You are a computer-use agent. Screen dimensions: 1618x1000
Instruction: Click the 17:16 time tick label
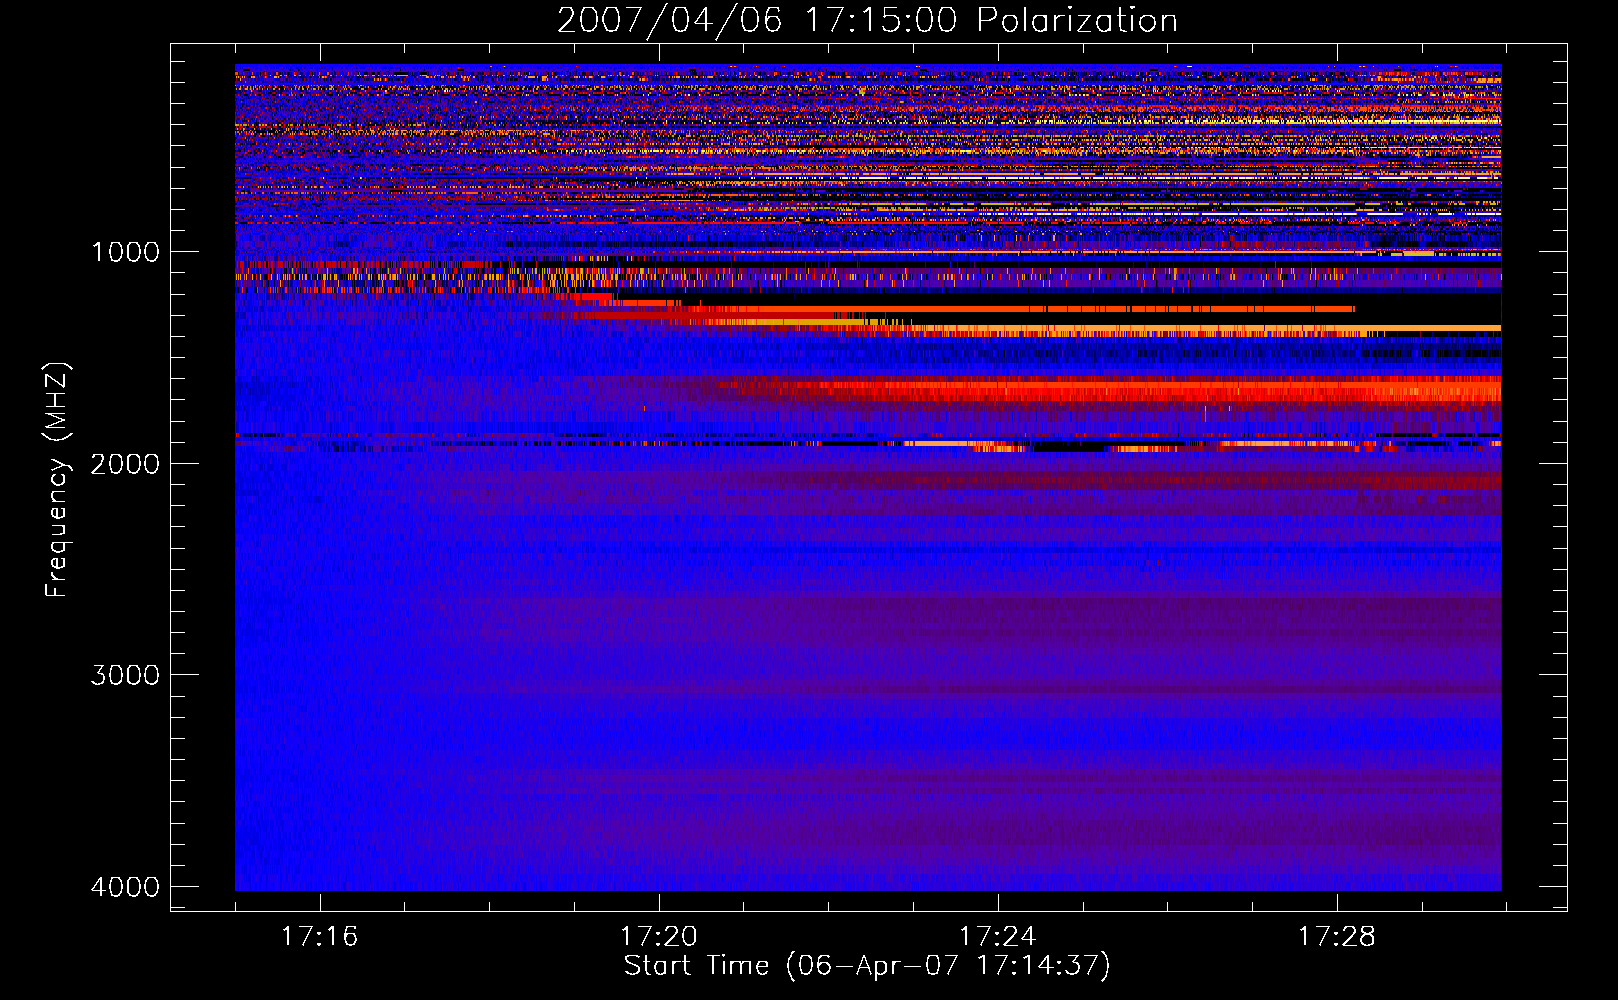click(320, 936)
